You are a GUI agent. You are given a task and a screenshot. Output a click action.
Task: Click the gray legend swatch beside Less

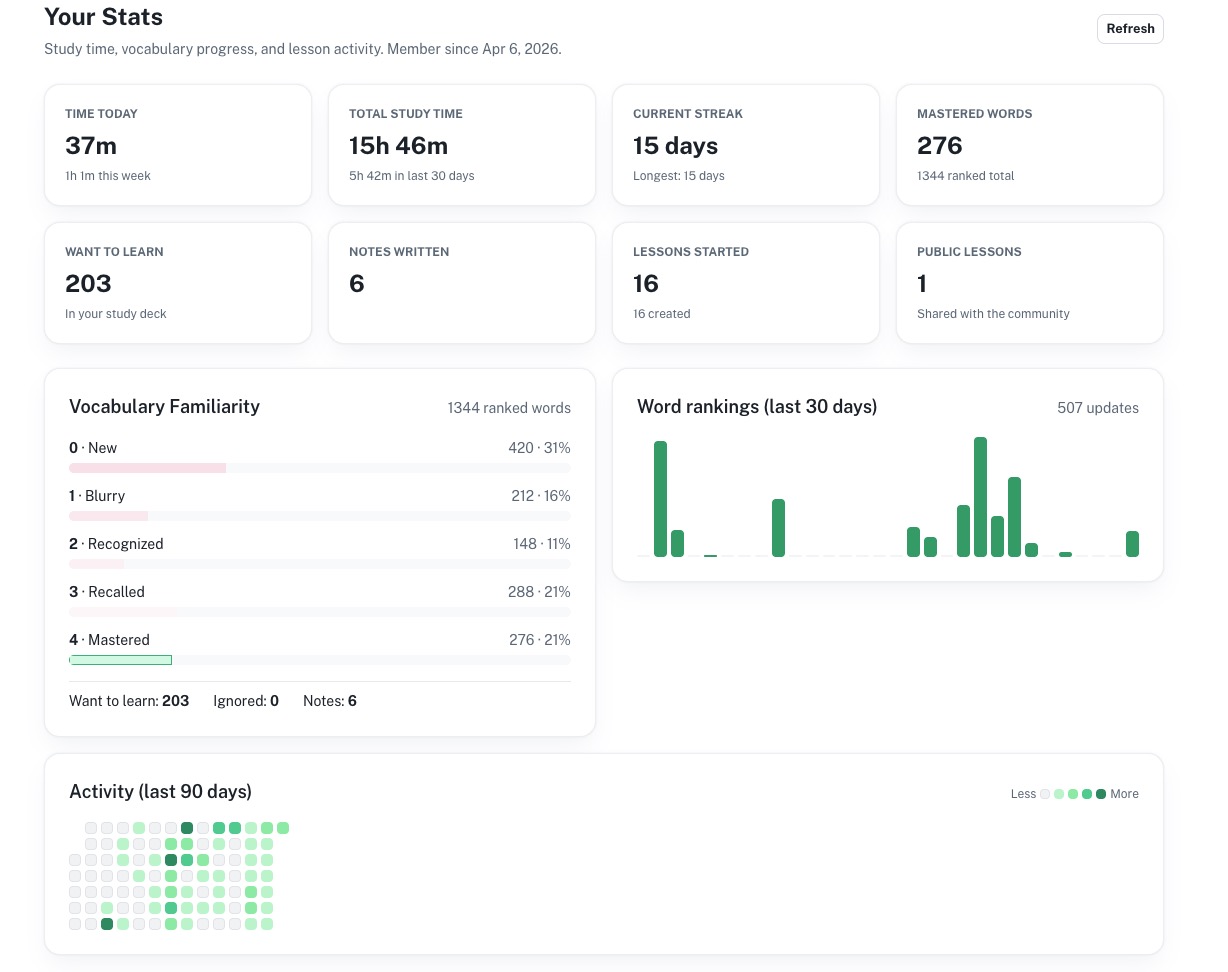tap(1045, 794)
